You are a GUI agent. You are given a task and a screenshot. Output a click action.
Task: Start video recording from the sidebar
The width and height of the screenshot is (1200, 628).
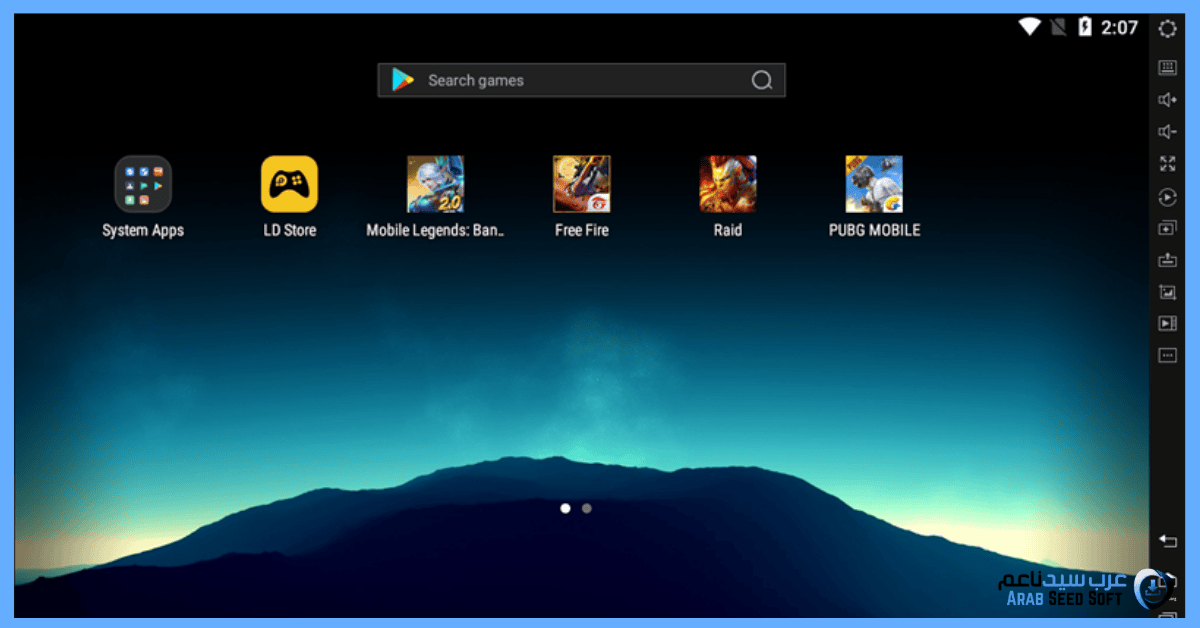click(1167, 323)
